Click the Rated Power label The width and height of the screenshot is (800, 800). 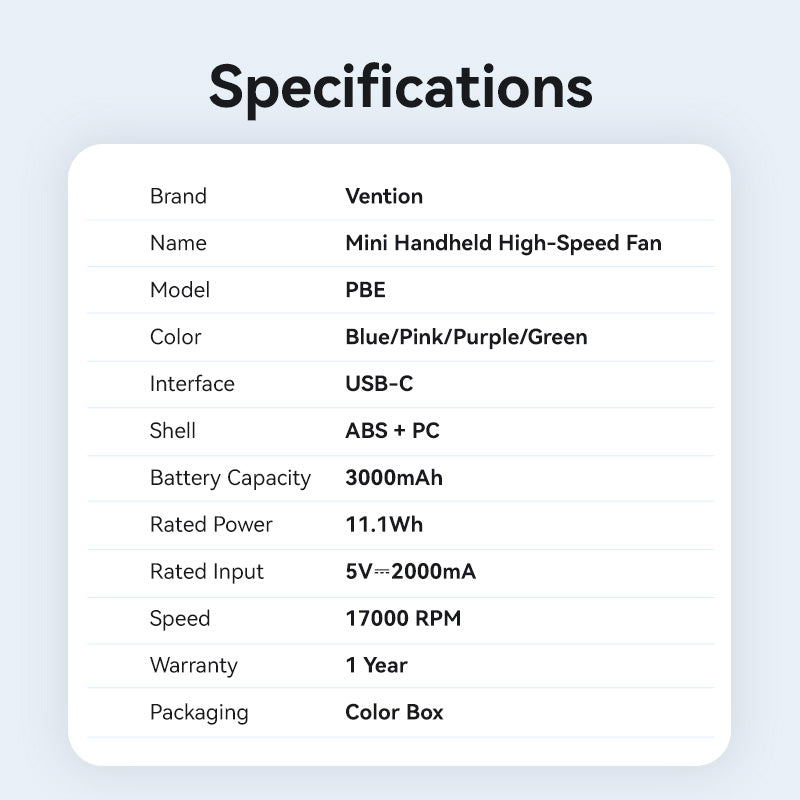coord(211,525)
